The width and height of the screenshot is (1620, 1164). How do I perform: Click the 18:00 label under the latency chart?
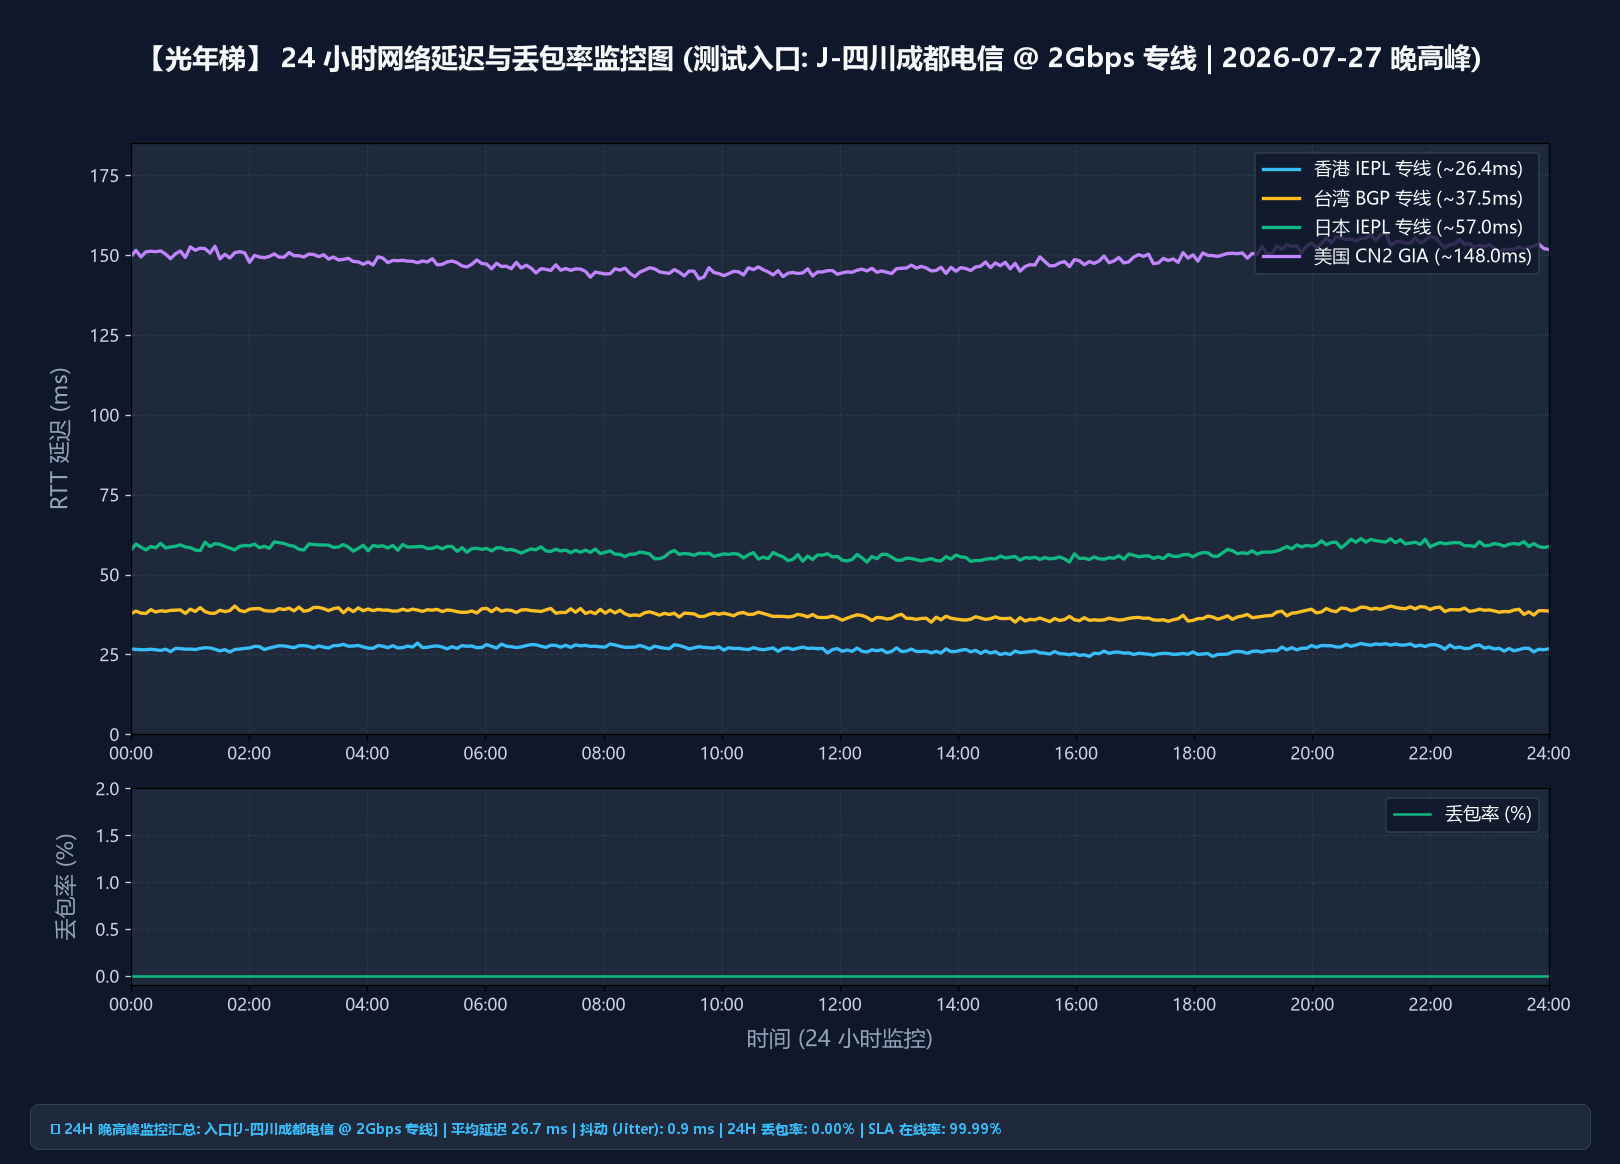1194,754
